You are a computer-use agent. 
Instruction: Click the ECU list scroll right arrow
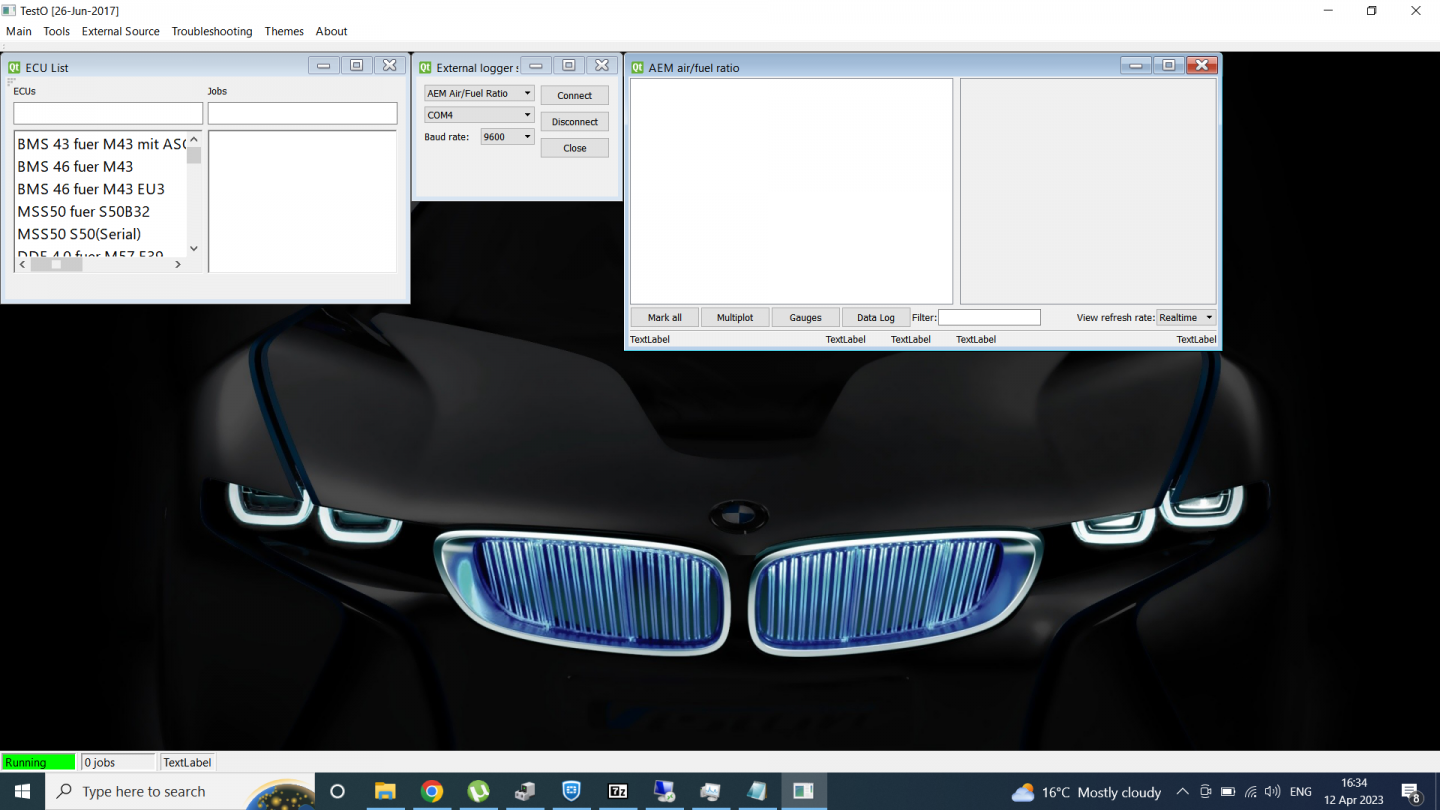(179, 264)
